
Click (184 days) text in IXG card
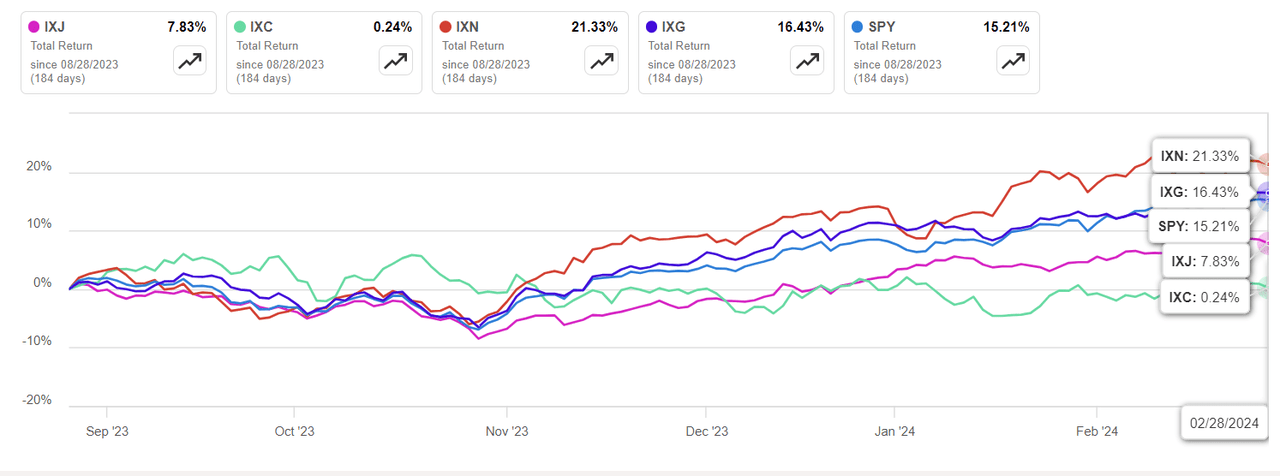coord(675,78)
